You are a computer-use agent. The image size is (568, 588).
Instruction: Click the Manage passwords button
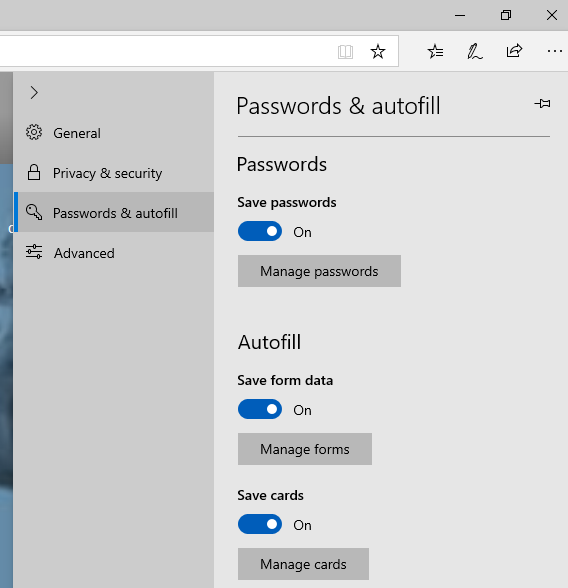tap(319, 271)
